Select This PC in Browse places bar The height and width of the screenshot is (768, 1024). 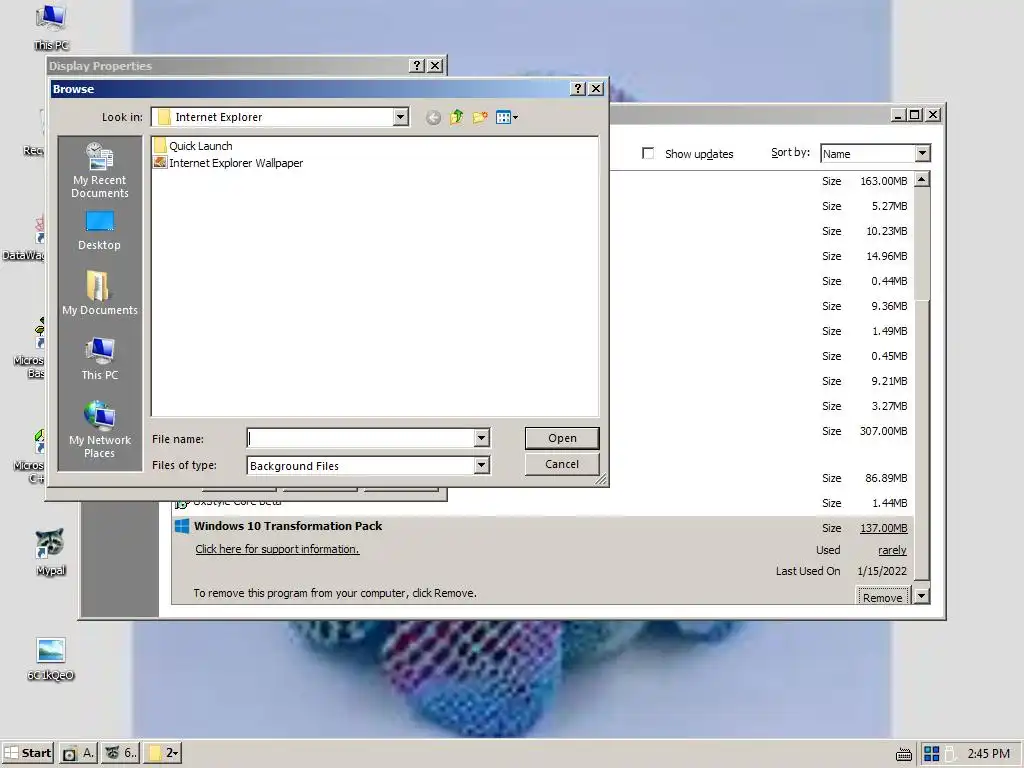[99, 359]
